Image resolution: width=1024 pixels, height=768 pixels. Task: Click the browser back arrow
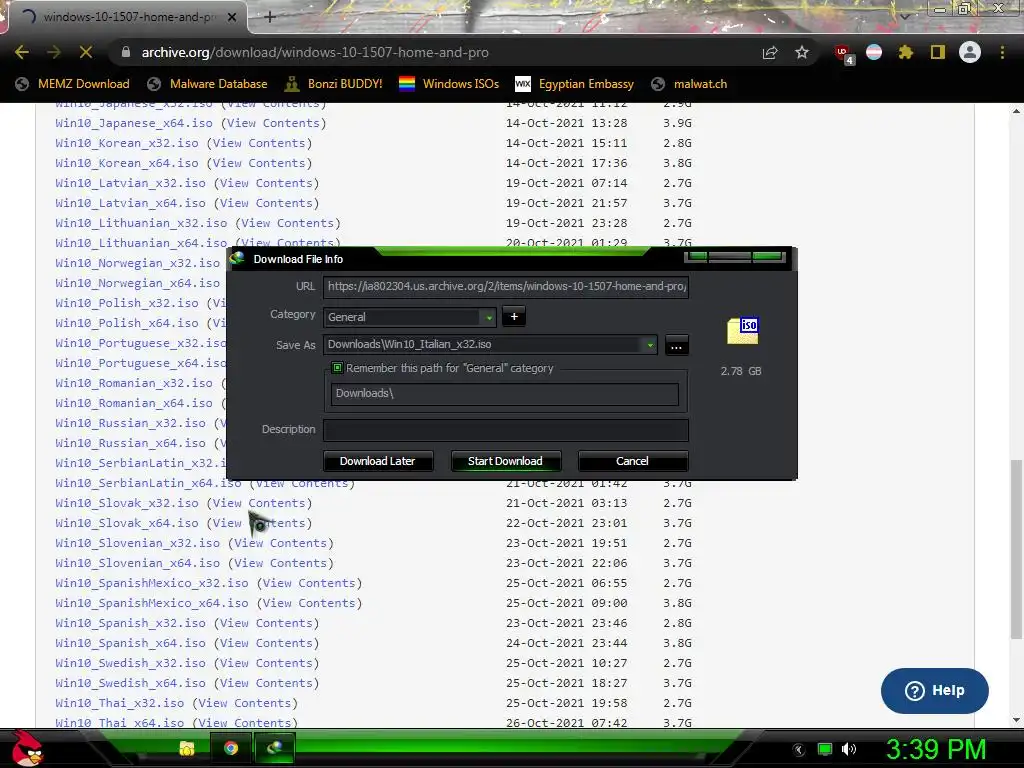(x=22, y=52)
